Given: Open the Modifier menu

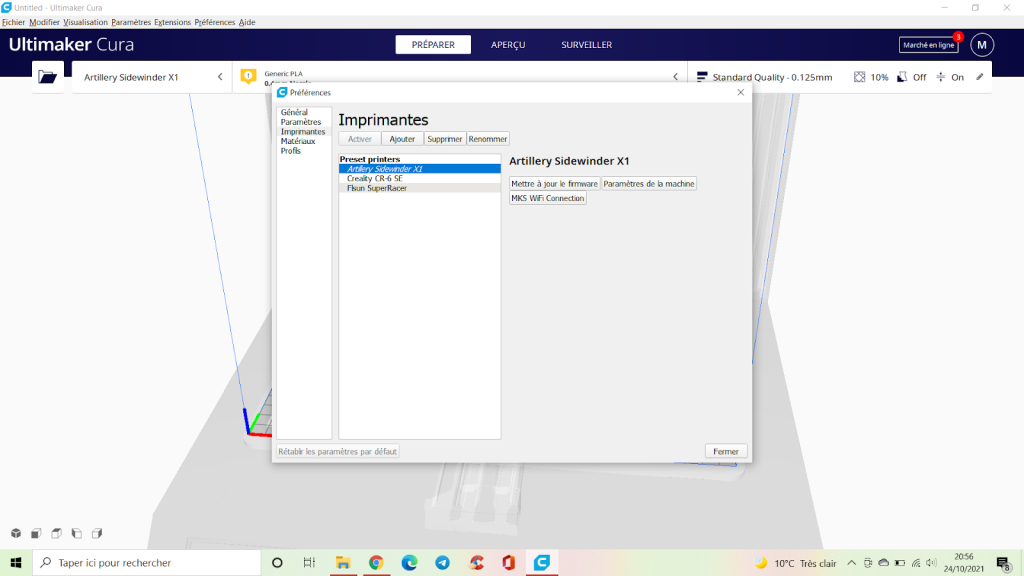Looking at the screenshot, I should 44,22.
